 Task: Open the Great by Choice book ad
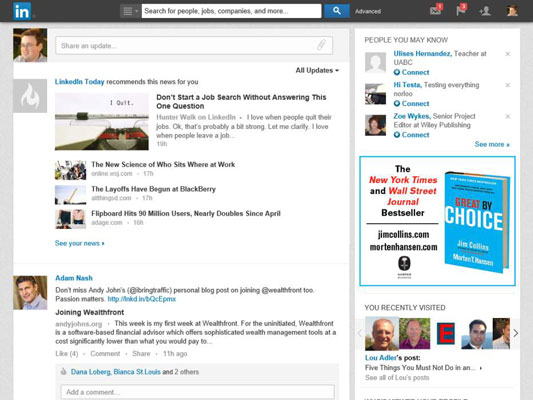(x=437, y=221)
